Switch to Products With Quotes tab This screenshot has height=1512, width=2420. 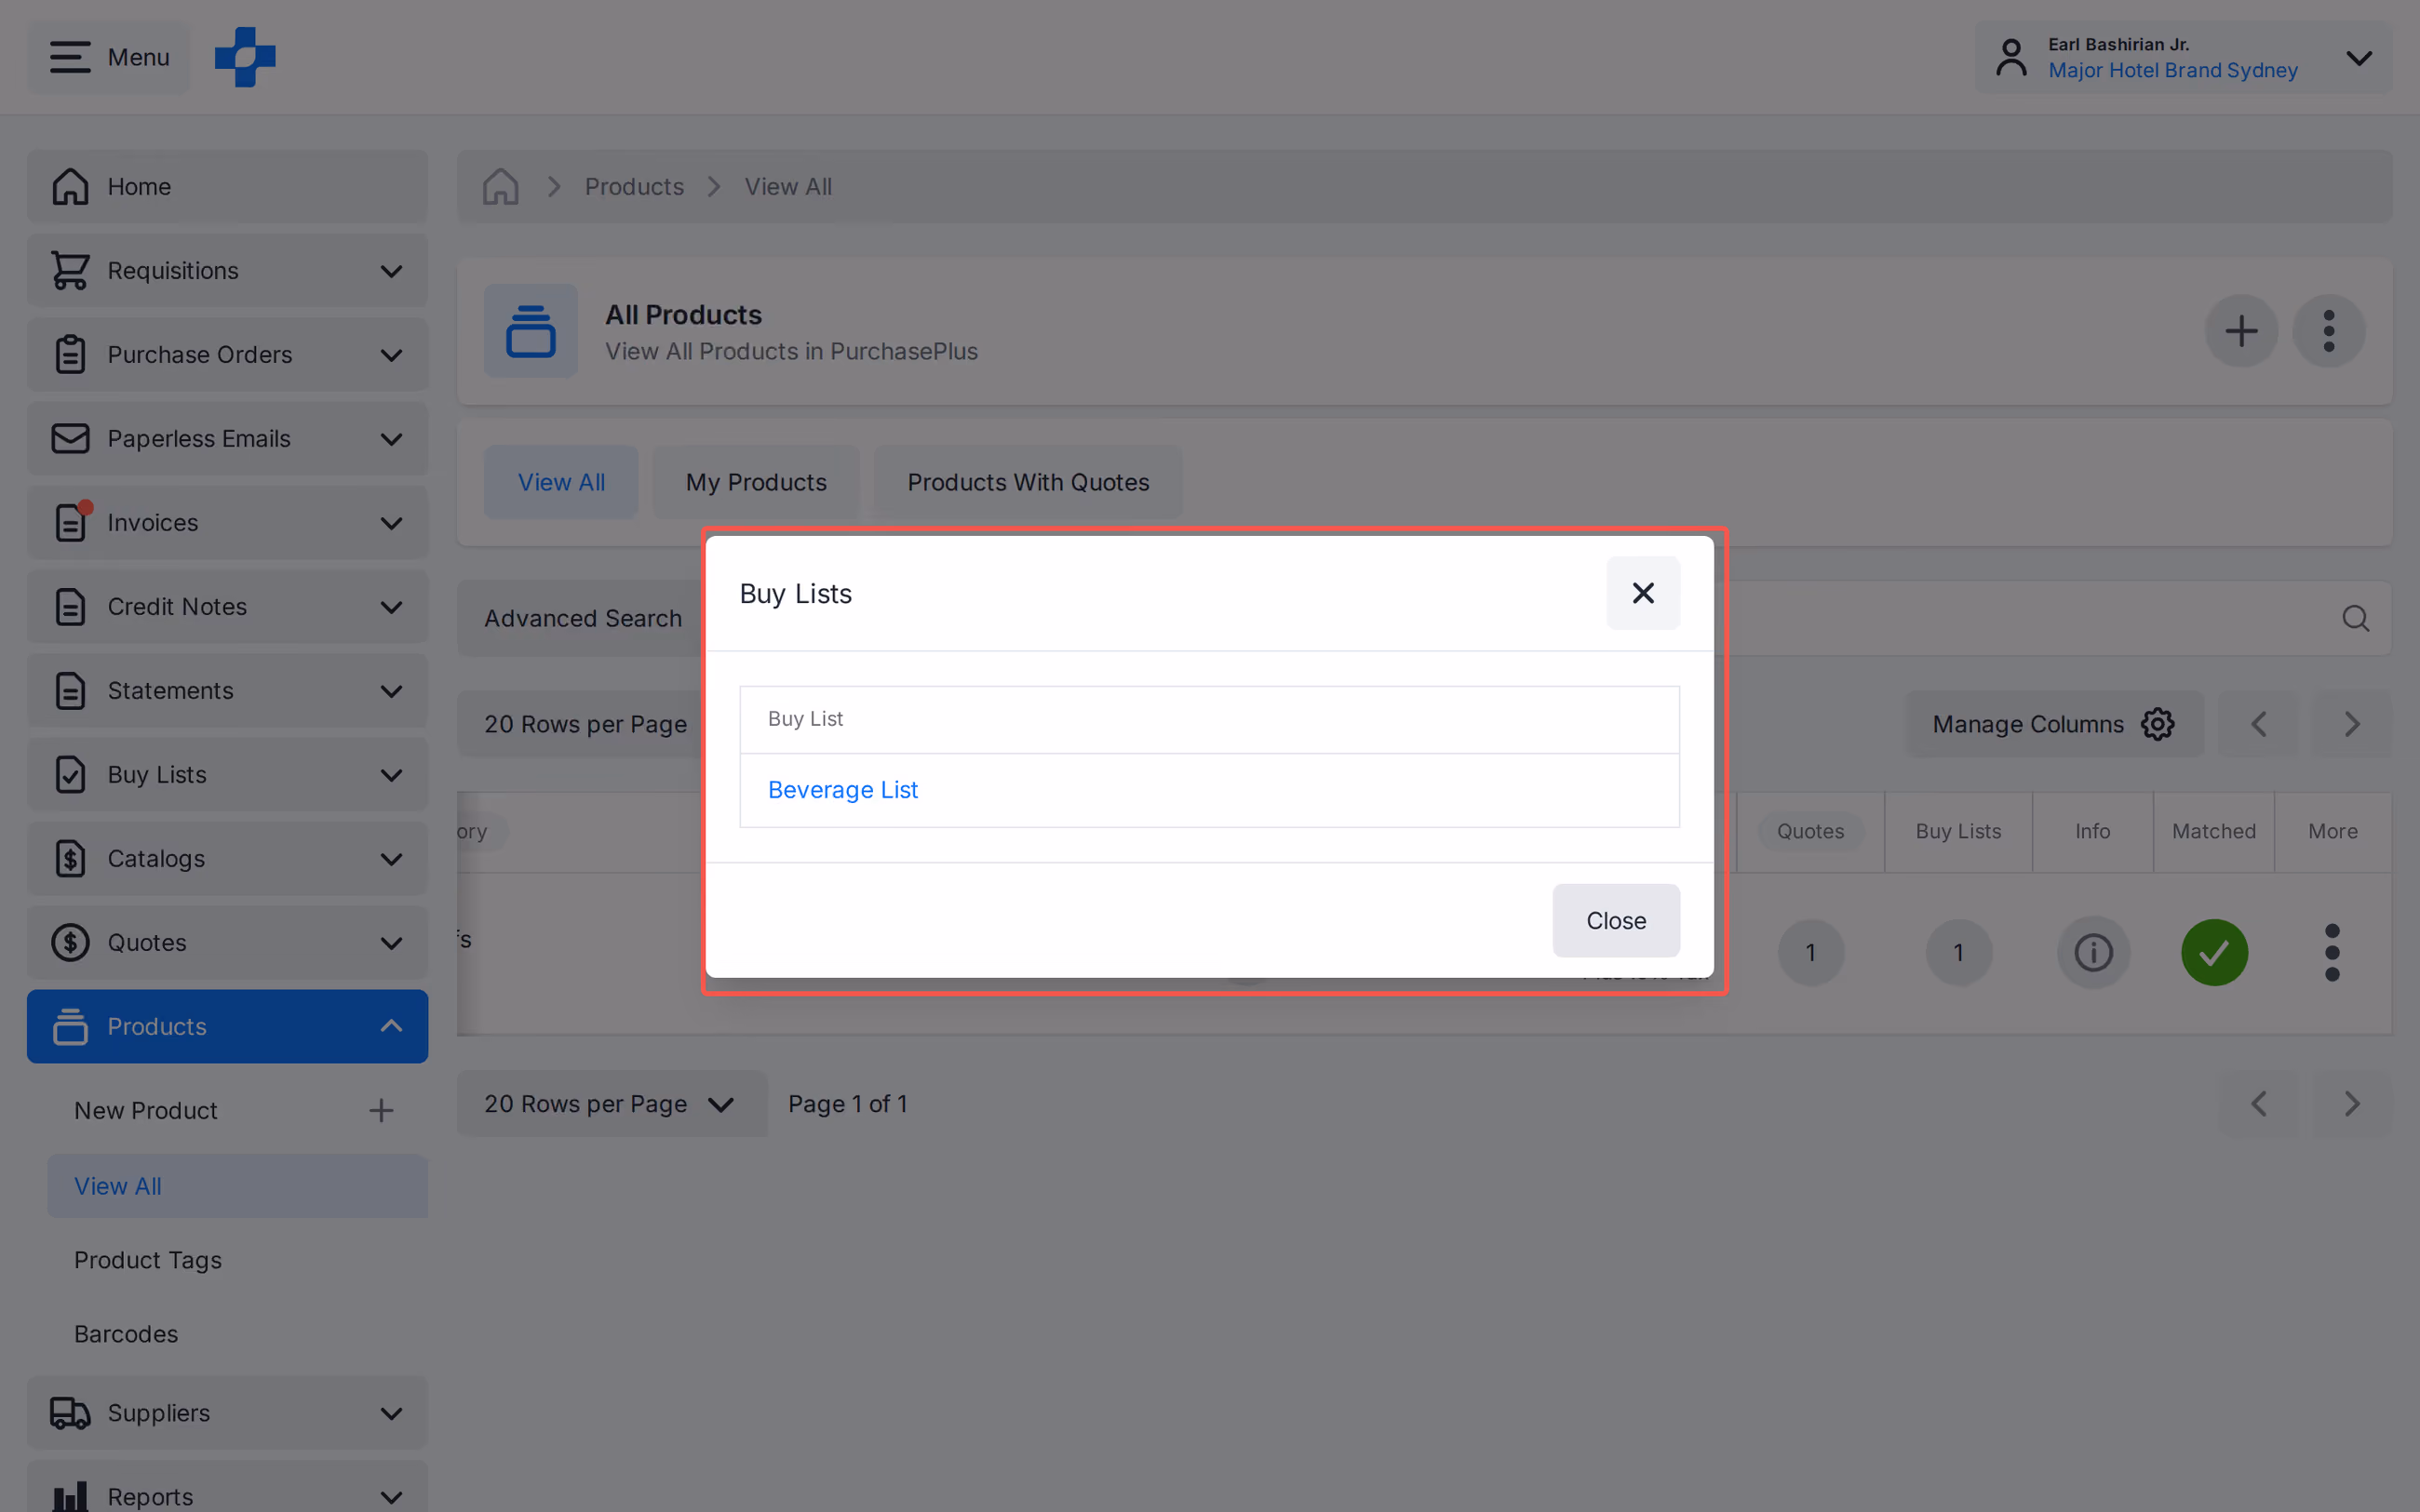pyautogui.click(x=1028, y=482)
